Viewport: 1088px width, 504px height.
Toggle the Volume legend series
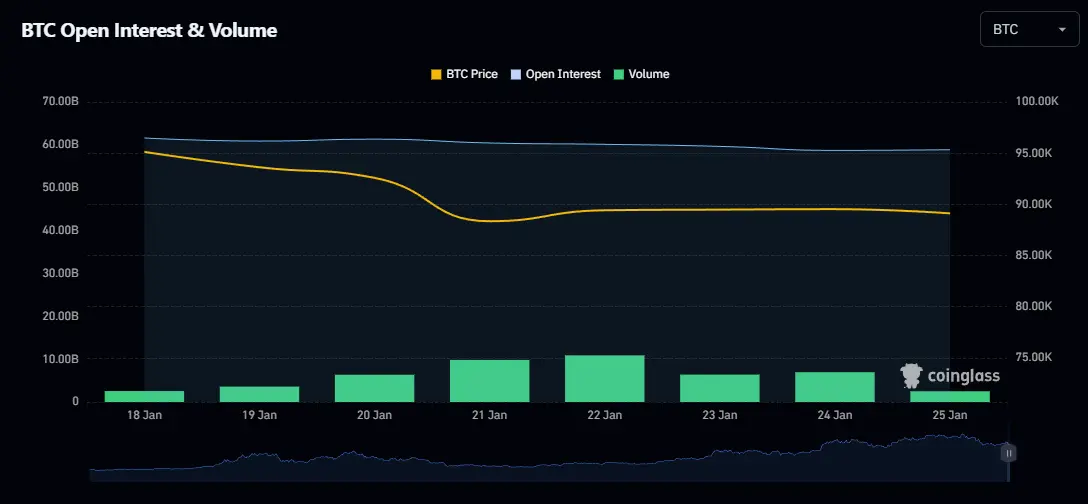click(x=641, y=74)
